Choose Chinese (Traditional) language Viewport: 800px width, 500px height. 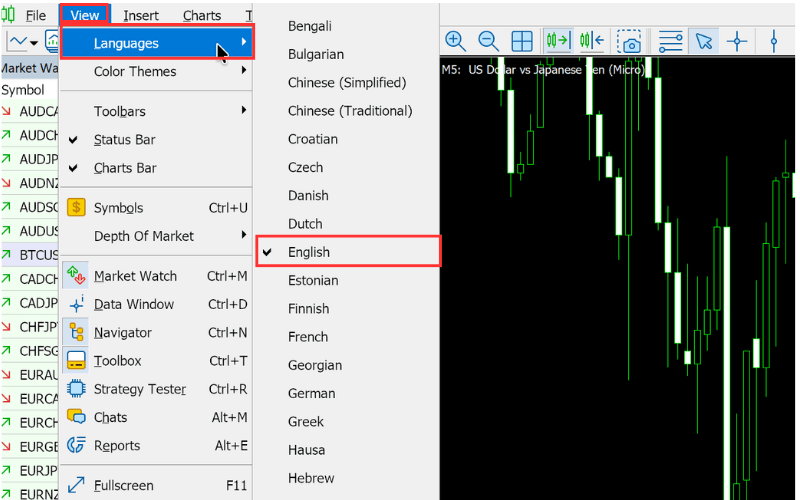(x=350, y=111)
